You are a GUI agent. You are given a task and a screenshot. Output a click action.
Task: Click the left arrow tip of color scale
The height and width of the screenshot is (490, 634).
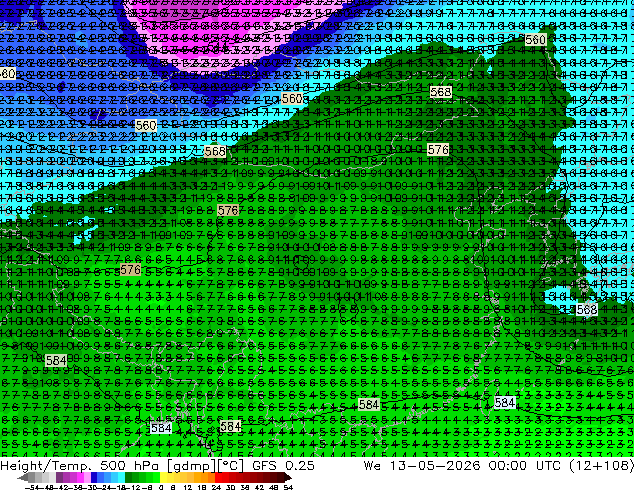(19, 478)
